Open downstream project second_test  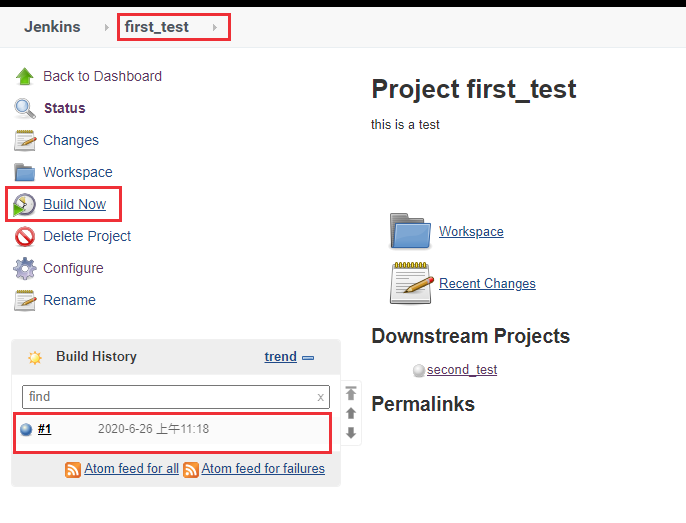462,370
